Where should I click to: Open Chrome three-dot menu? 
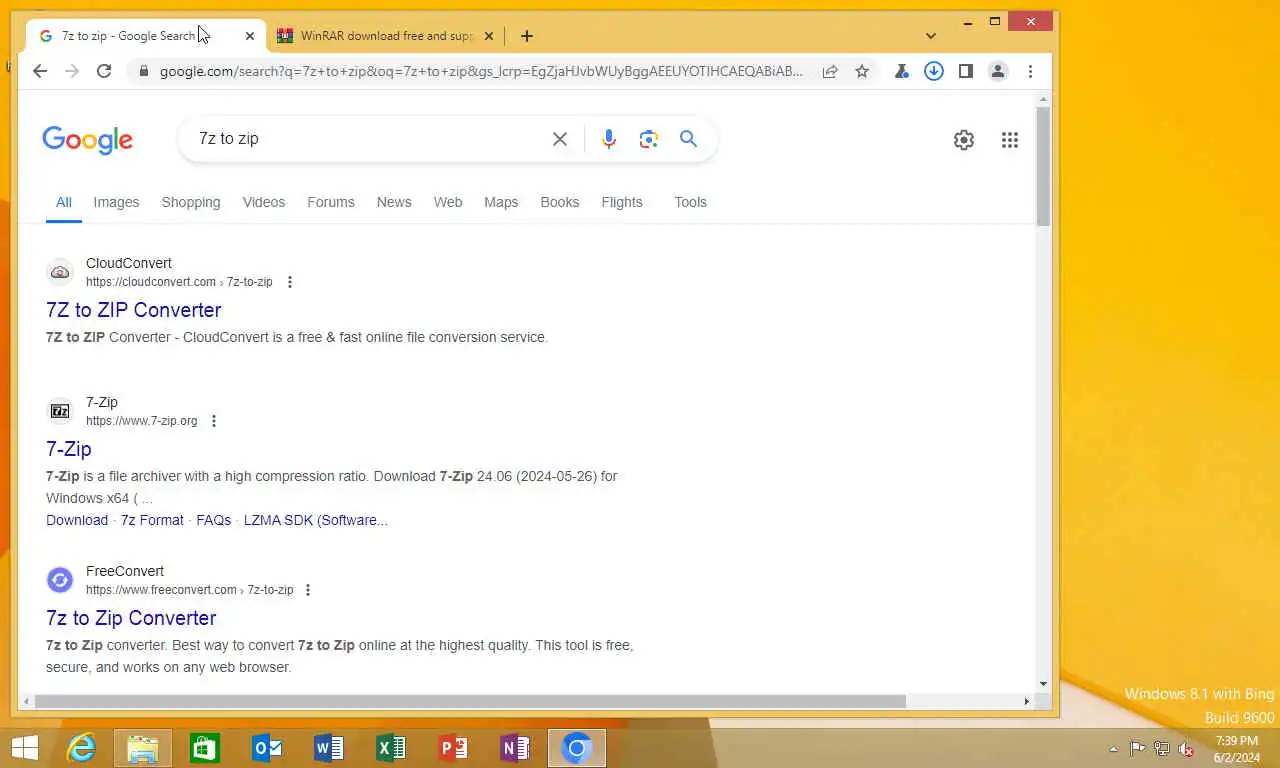1030,71
